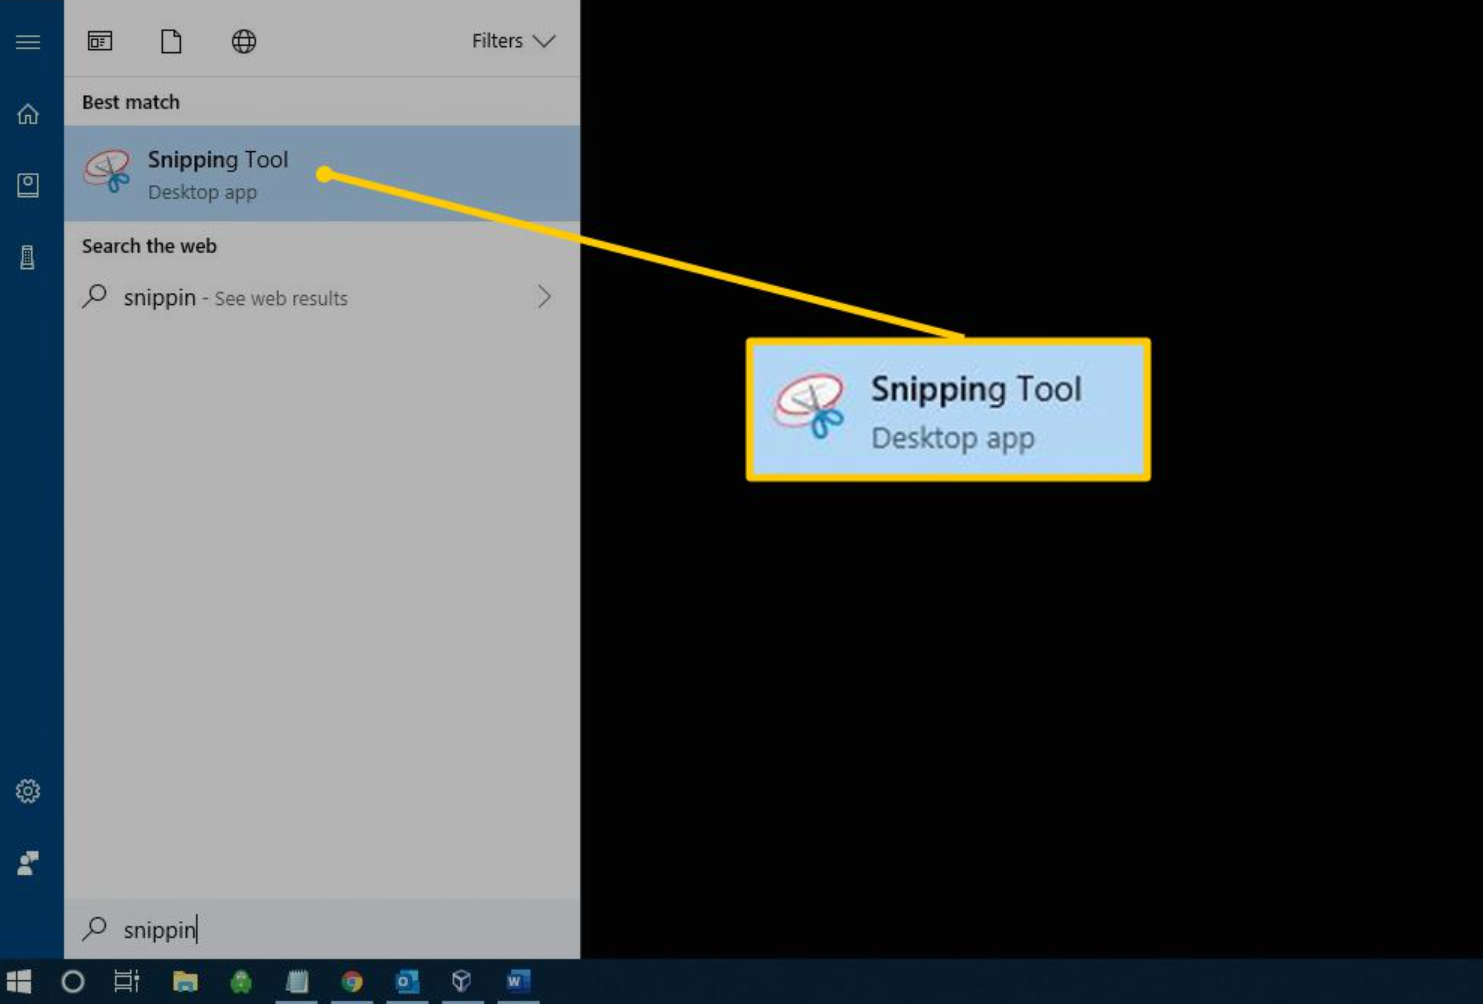
Task: Expand the hamburger menu in the search sidebar
Action: tap(28, 42)
